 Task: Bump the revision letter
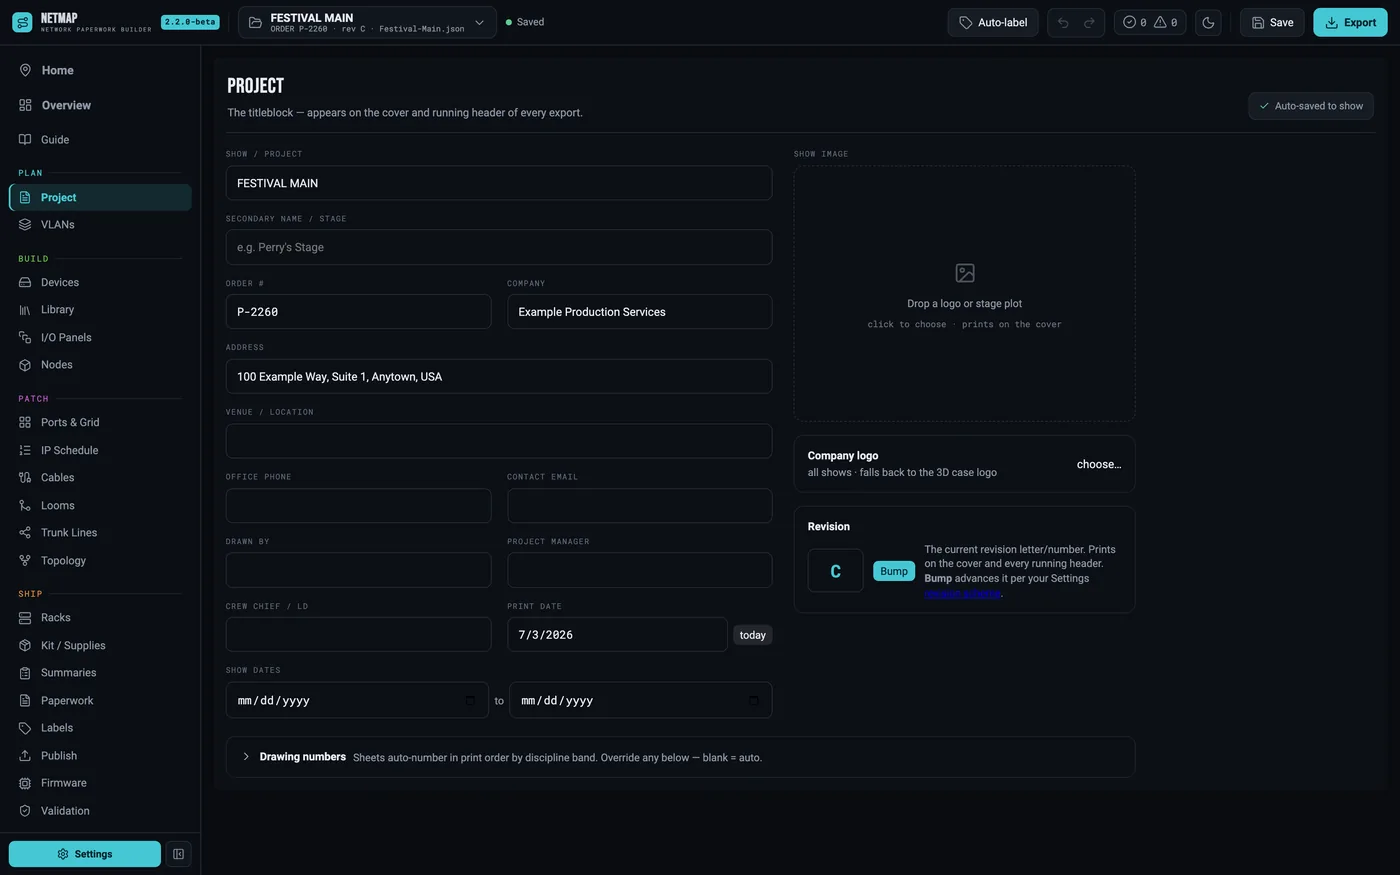(894, 571)
